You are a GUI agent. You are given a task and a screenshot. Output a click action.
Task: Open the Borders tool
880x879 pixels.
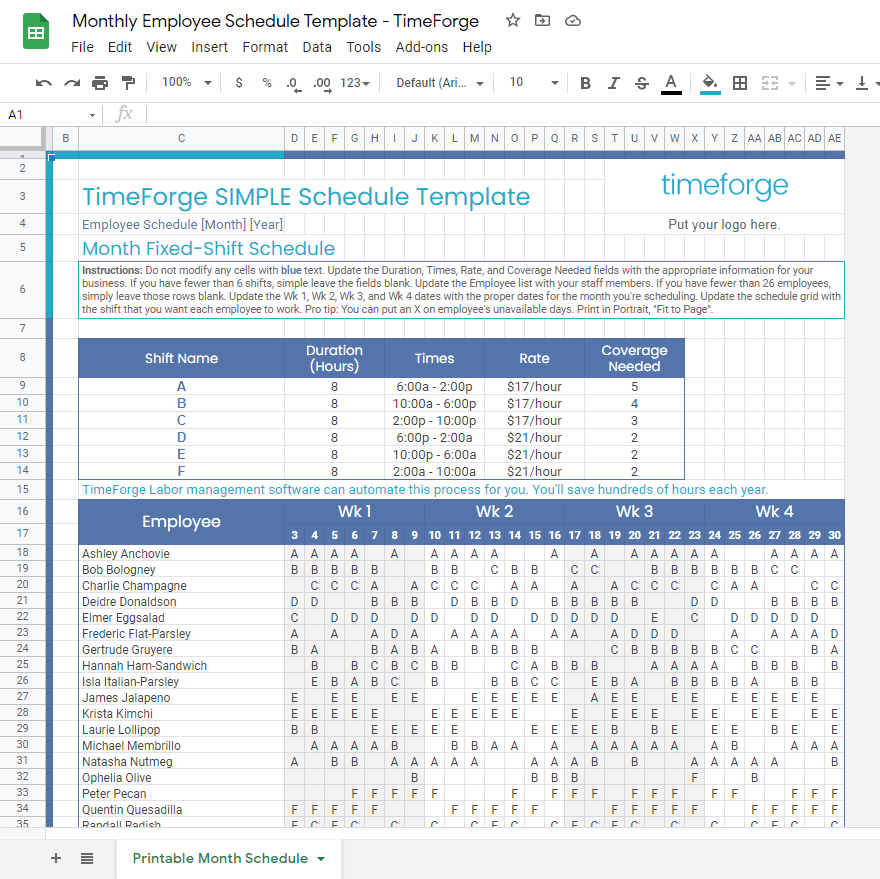[740, 83]
